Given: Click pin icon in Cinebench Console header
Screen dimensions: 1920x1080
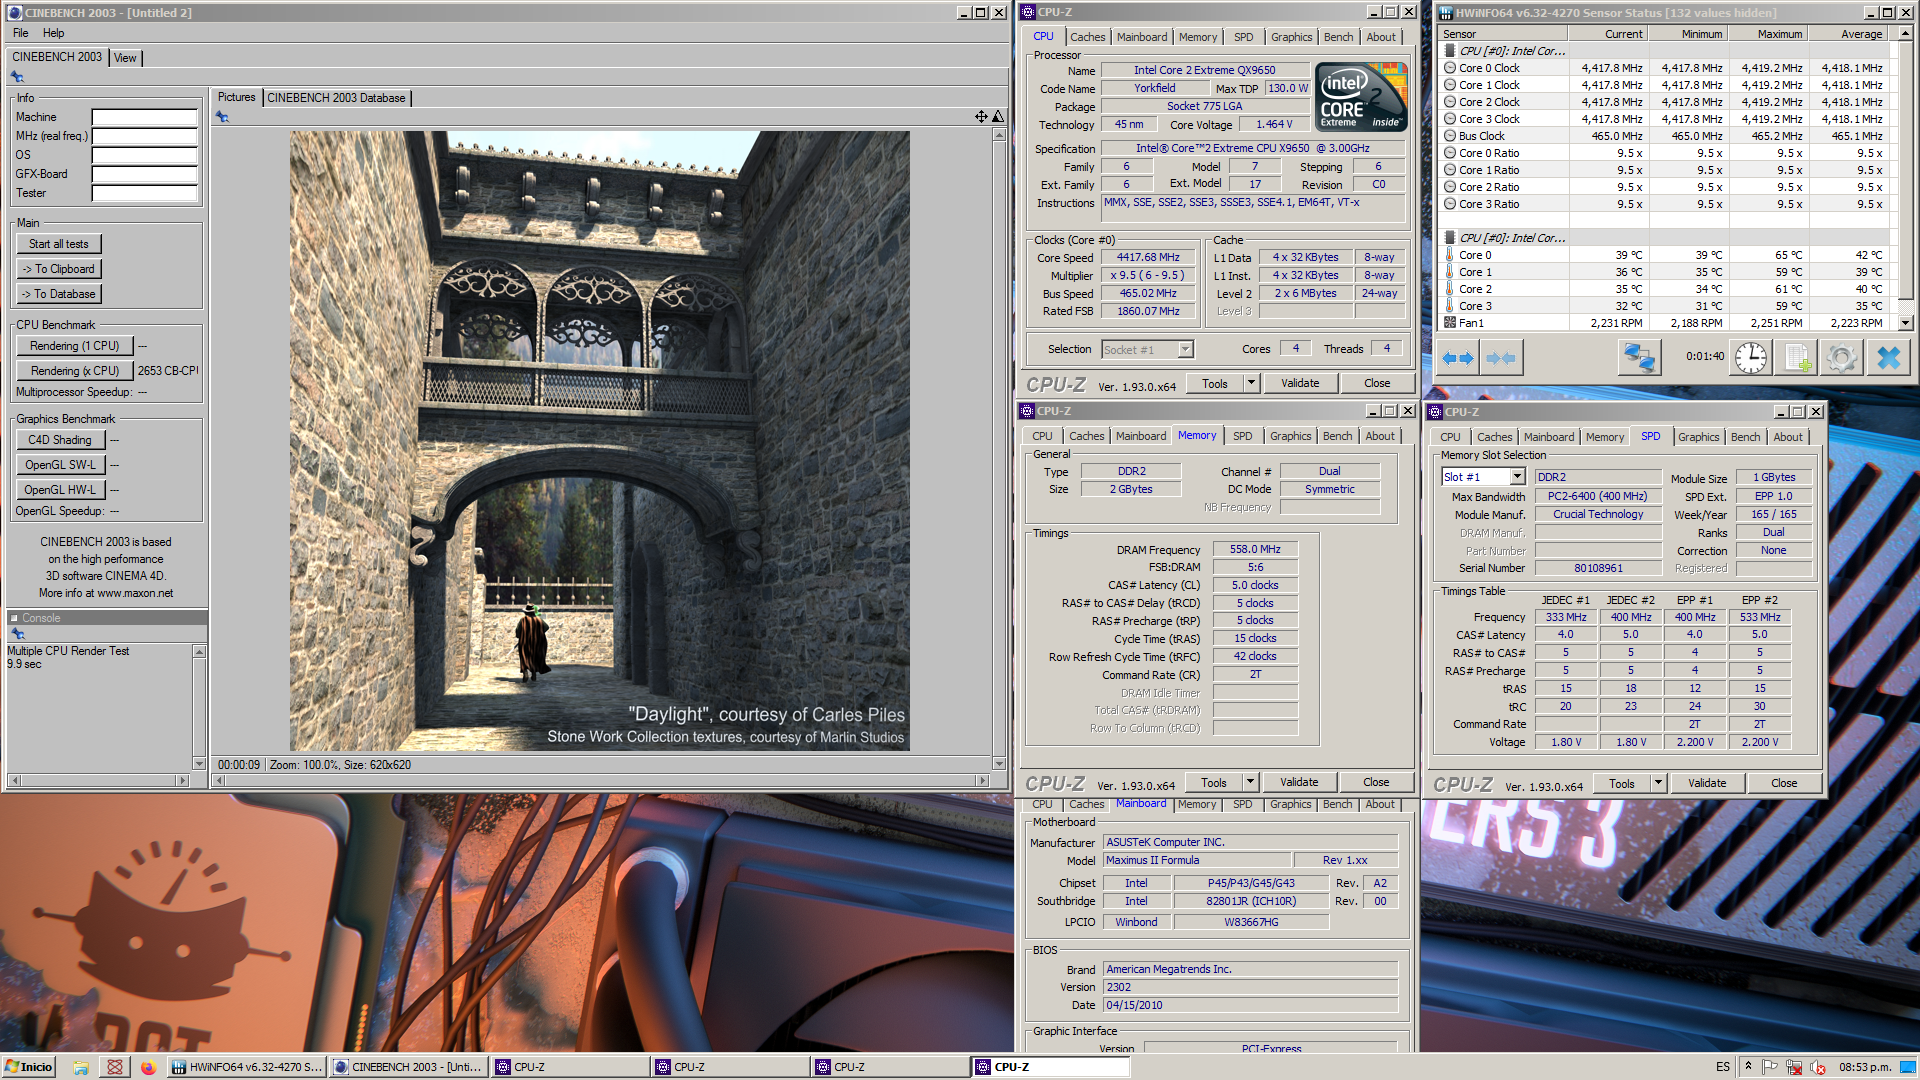Looking at the screenshot, I should 17,633.
